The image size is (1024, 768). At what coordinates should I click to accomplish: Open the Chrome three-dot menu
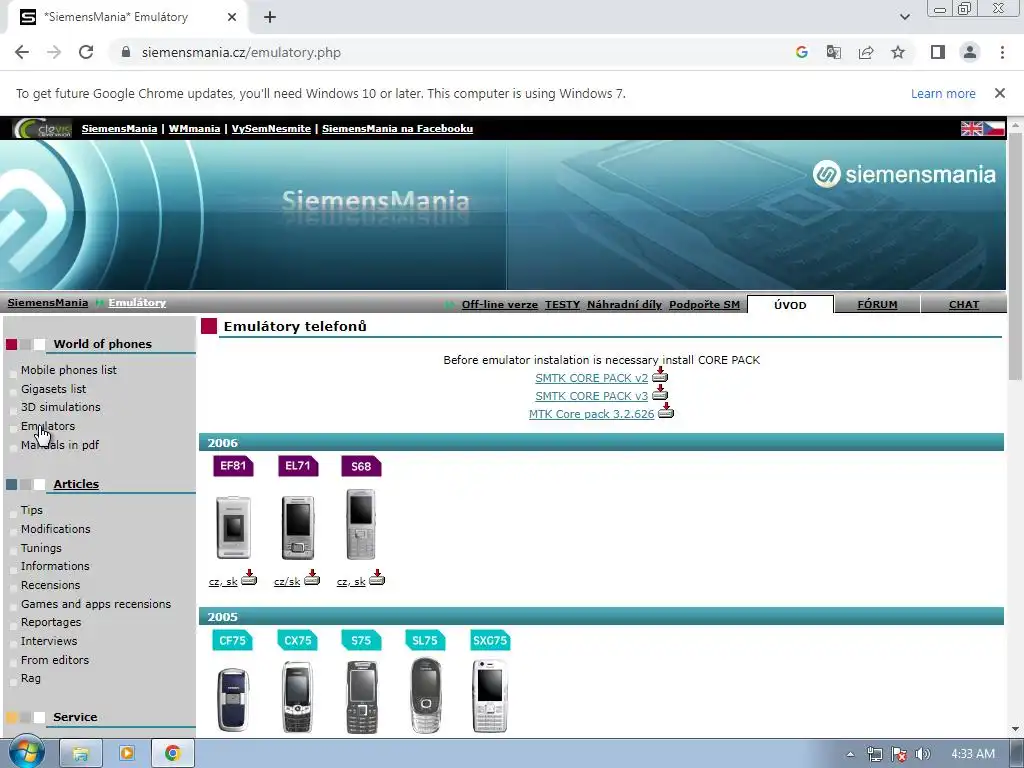[1002, 52]
